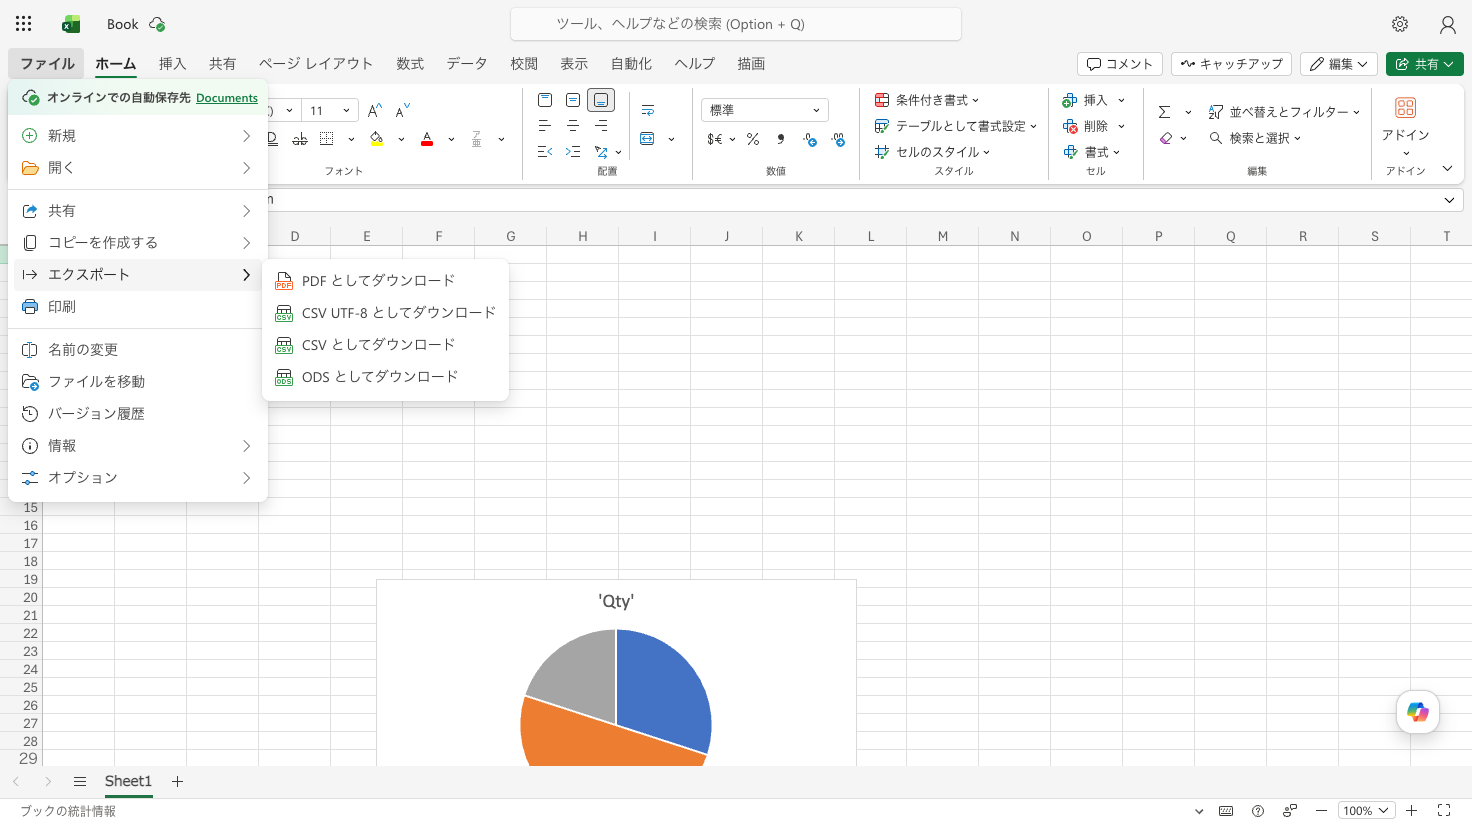1472x821 pixels.
Task: Toggle wrap text
Action: point(648,110)
